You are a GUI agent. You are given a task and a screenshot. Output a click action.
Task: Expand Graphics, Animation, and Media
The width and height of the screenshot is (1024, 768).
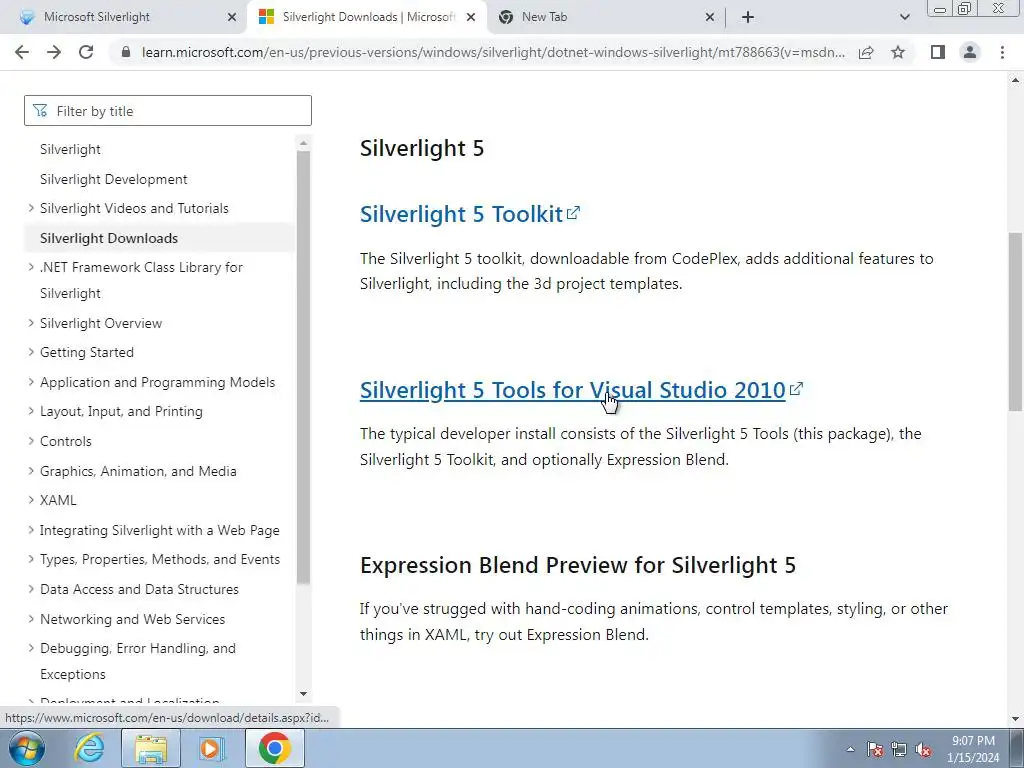[31, 471]
